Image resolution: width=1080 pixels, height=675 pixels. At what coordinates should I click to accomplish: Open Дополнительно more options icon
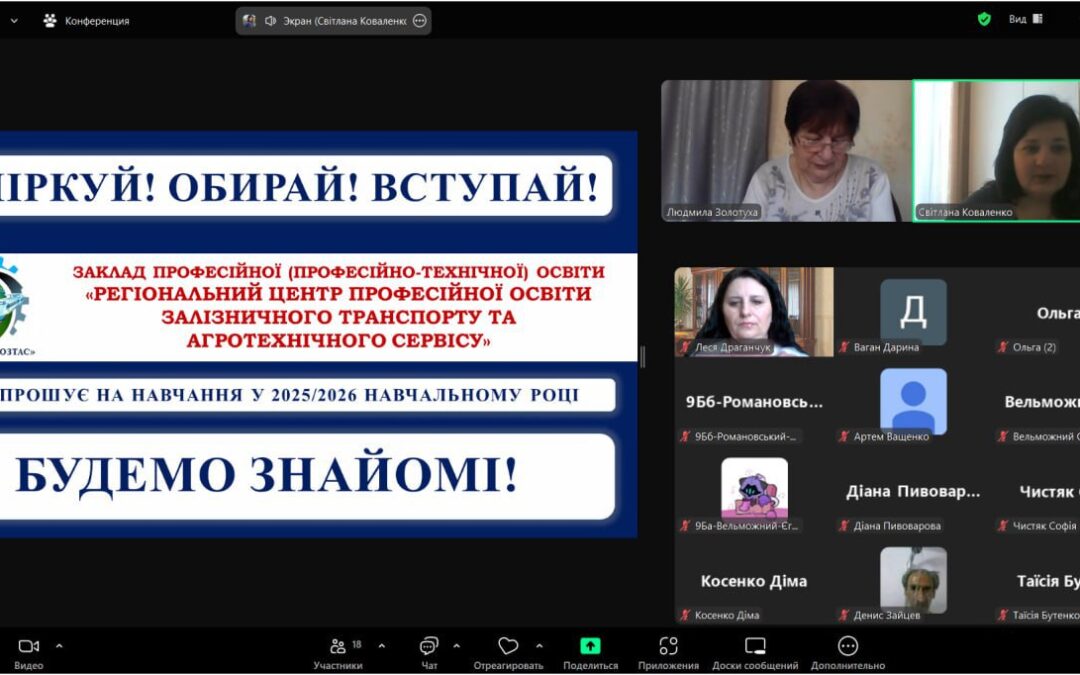(848, 646)
